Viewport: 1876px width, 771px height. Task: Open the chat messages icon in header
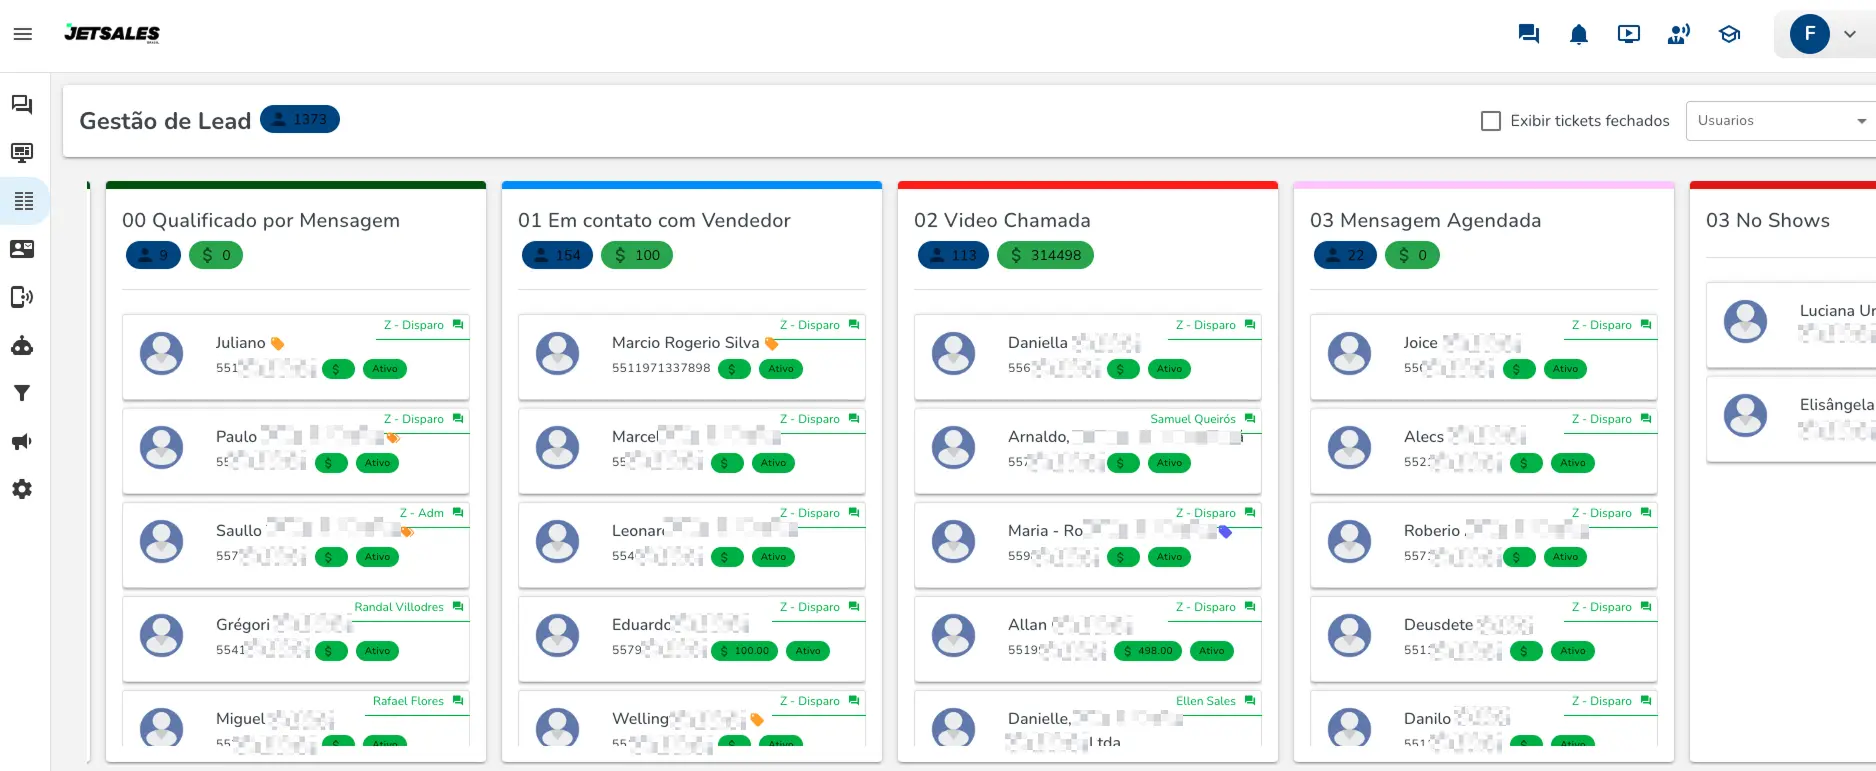(1528, 34)
